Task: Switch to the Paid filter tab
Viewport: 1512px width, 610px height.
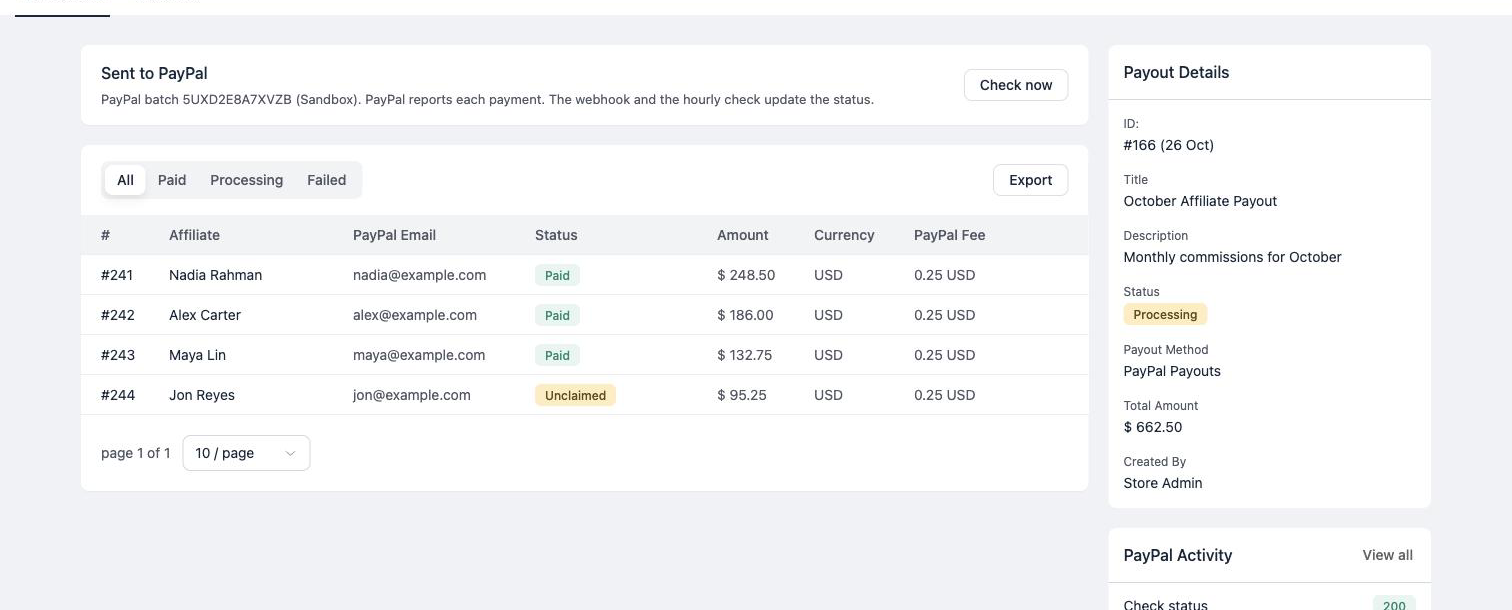Action: tap(172, 180)
